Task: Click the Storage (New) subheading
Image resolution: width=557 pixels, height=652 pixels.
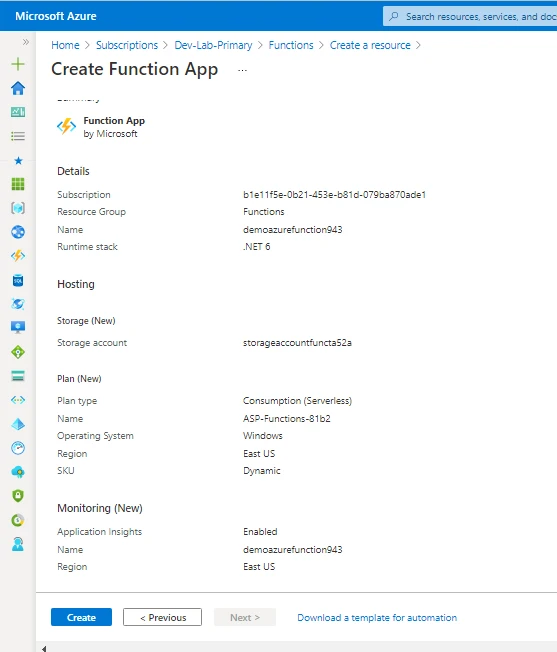Action: click(x=86, y=321)
